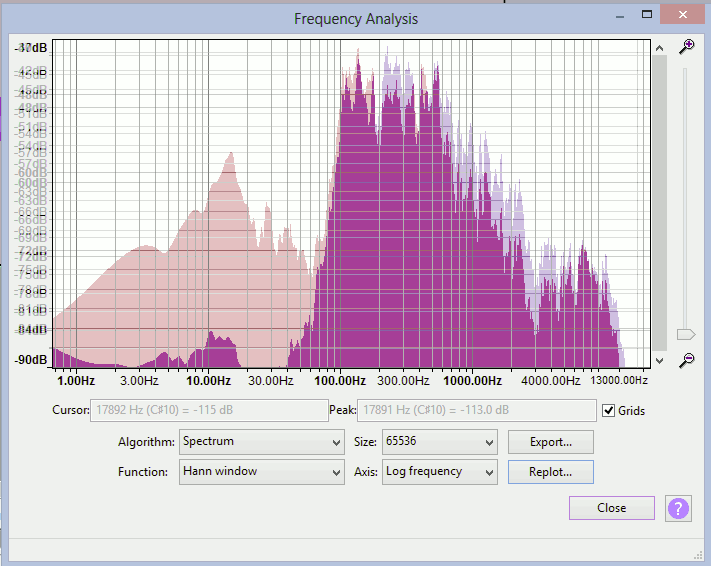This screenshot has width=711, height=566.
Task: Open the Axis dropdown showing Log frequency
Action: click(439, 472)
